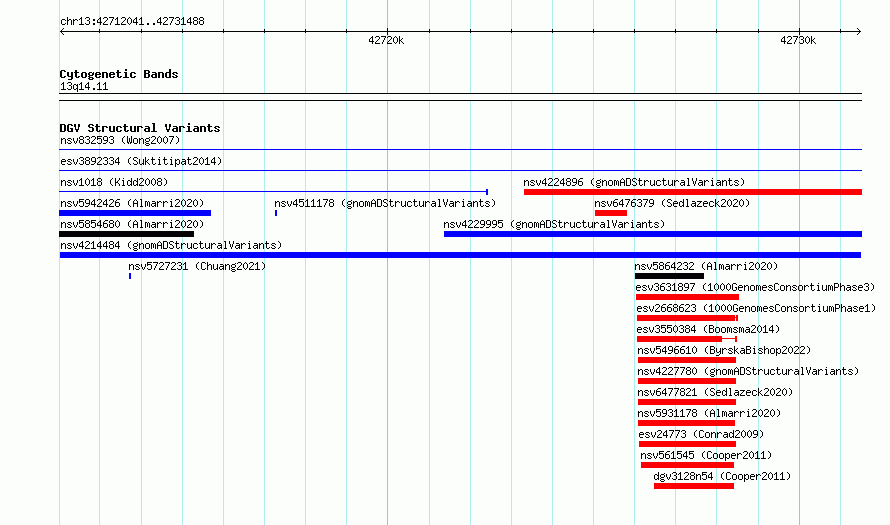The image size is (890, 525).
Task: Click the red bar under esv24773
Action: click(687, 444)
